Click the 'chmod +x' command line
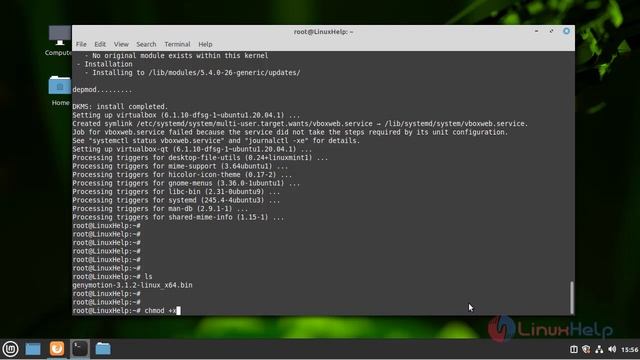The height and width of the screenshot is (360, 640). [x=127, y=311]
